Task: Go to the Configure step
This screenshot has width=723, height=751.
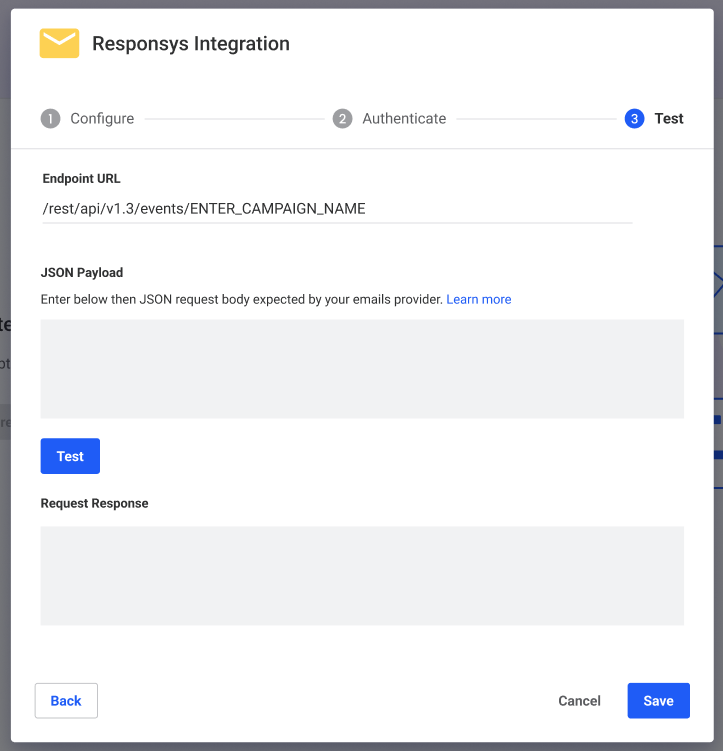Action: [x=102, y=119]
